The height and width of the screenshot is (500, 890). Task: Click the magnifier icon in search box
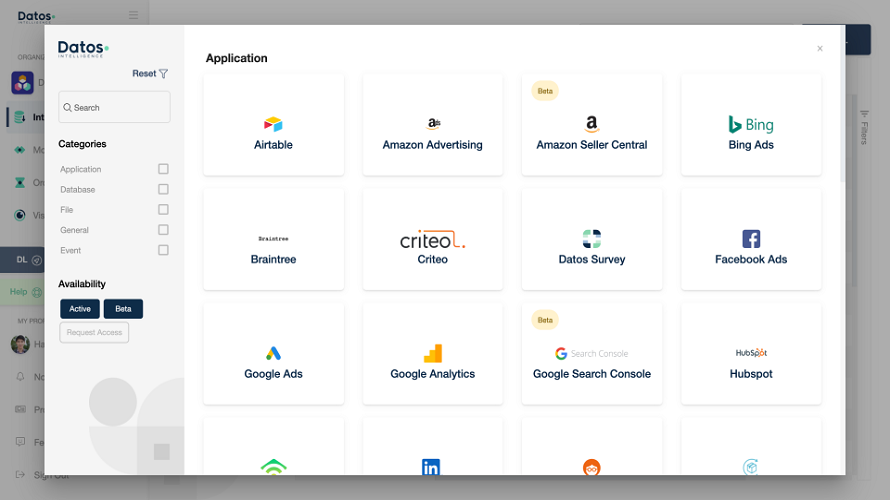[x=68, y=107]
